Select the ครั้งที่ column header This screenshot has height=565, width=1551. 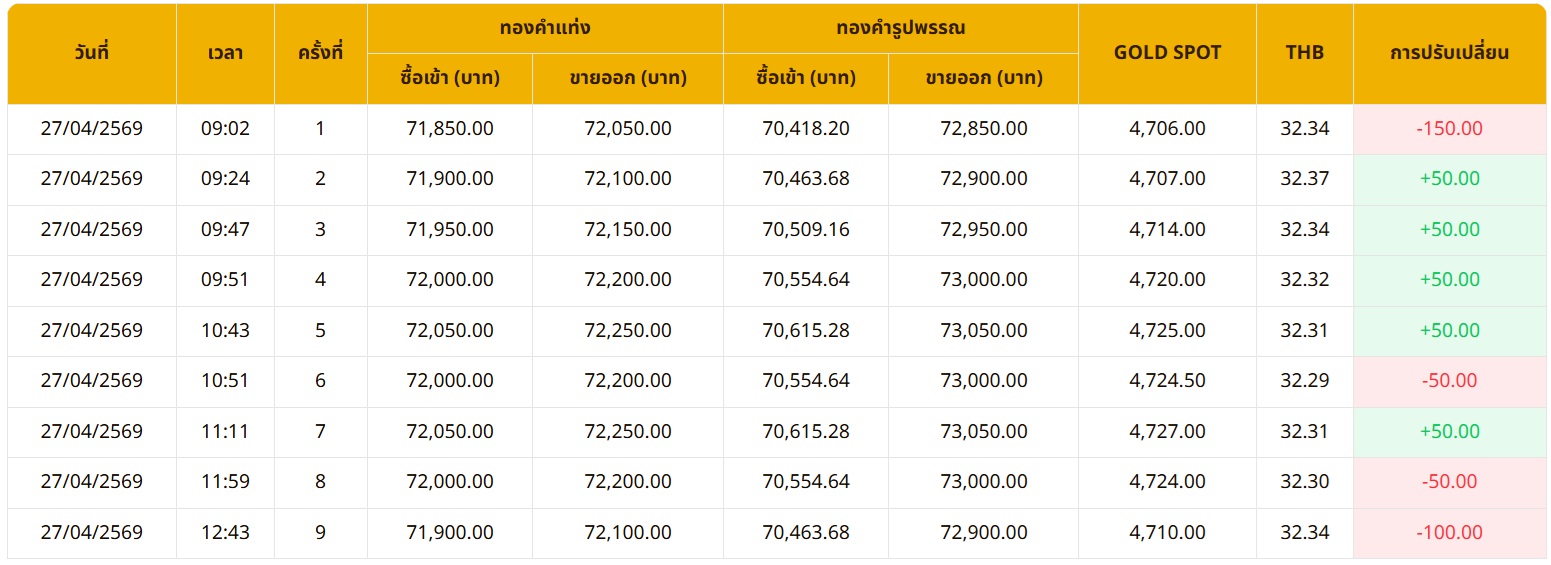(x=320, y=53)
